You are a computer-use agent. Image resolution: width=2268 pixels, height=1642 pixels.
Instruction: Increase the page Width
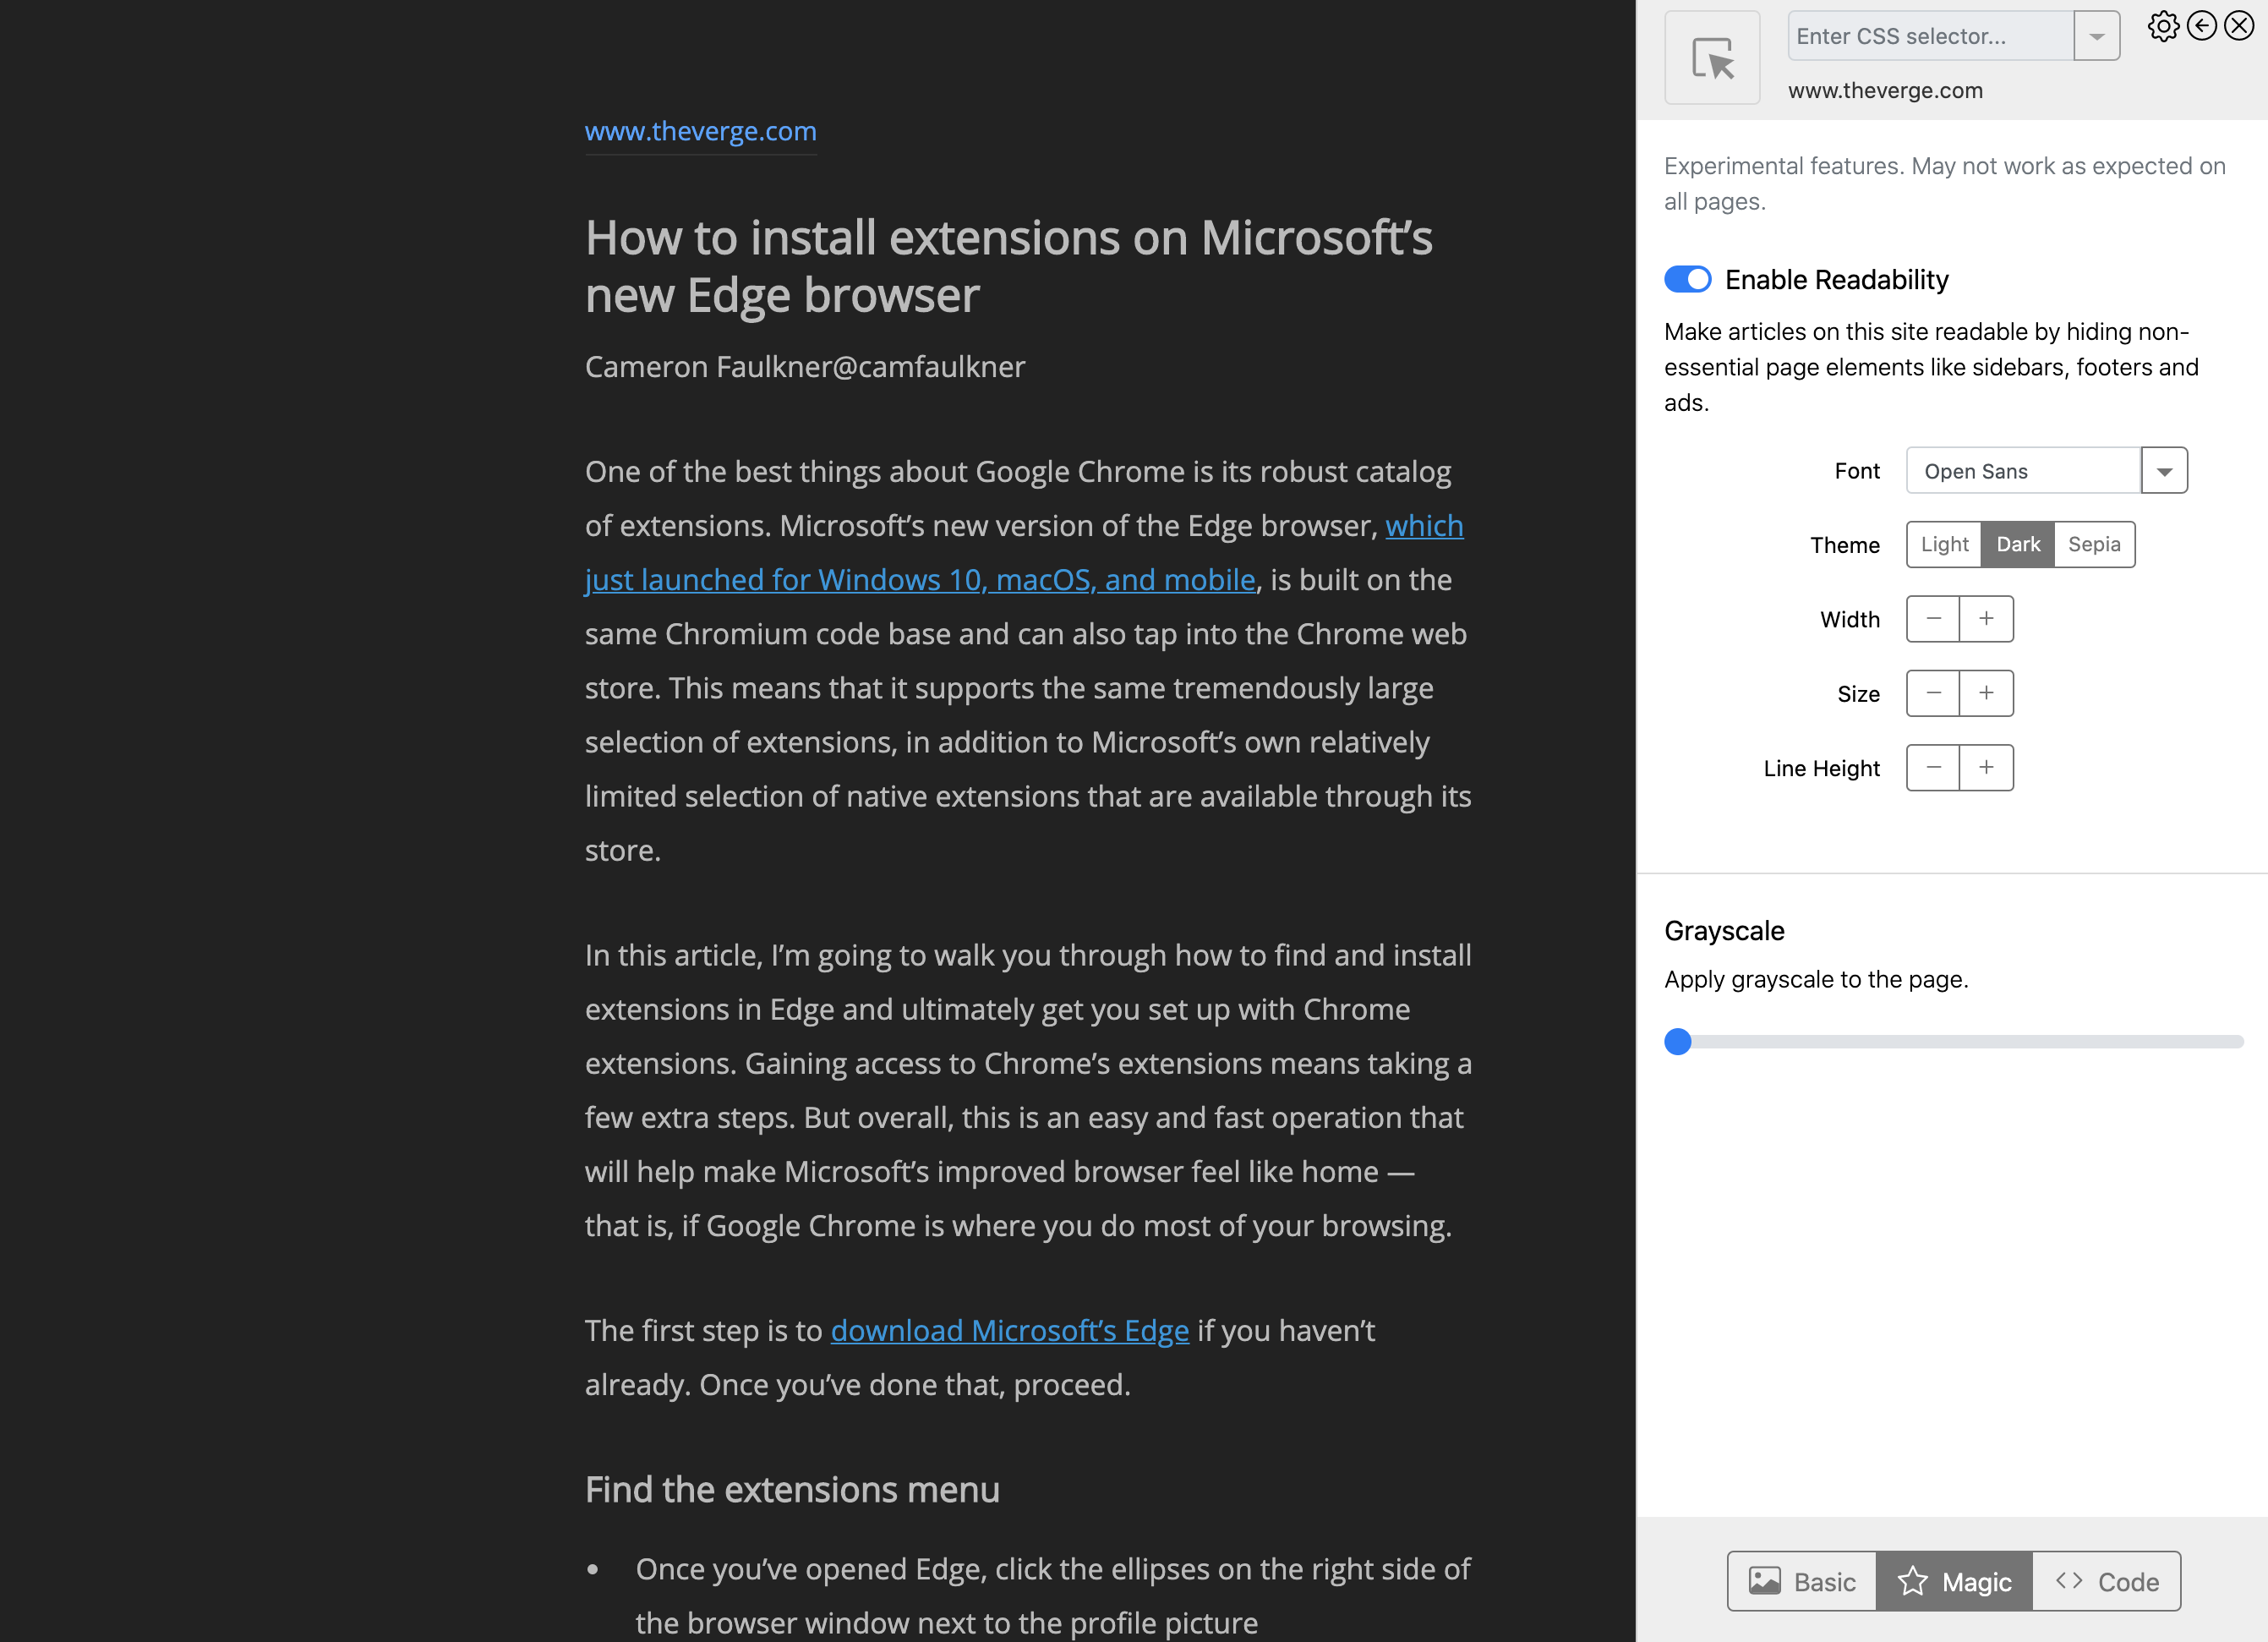tap(1986, 618)
